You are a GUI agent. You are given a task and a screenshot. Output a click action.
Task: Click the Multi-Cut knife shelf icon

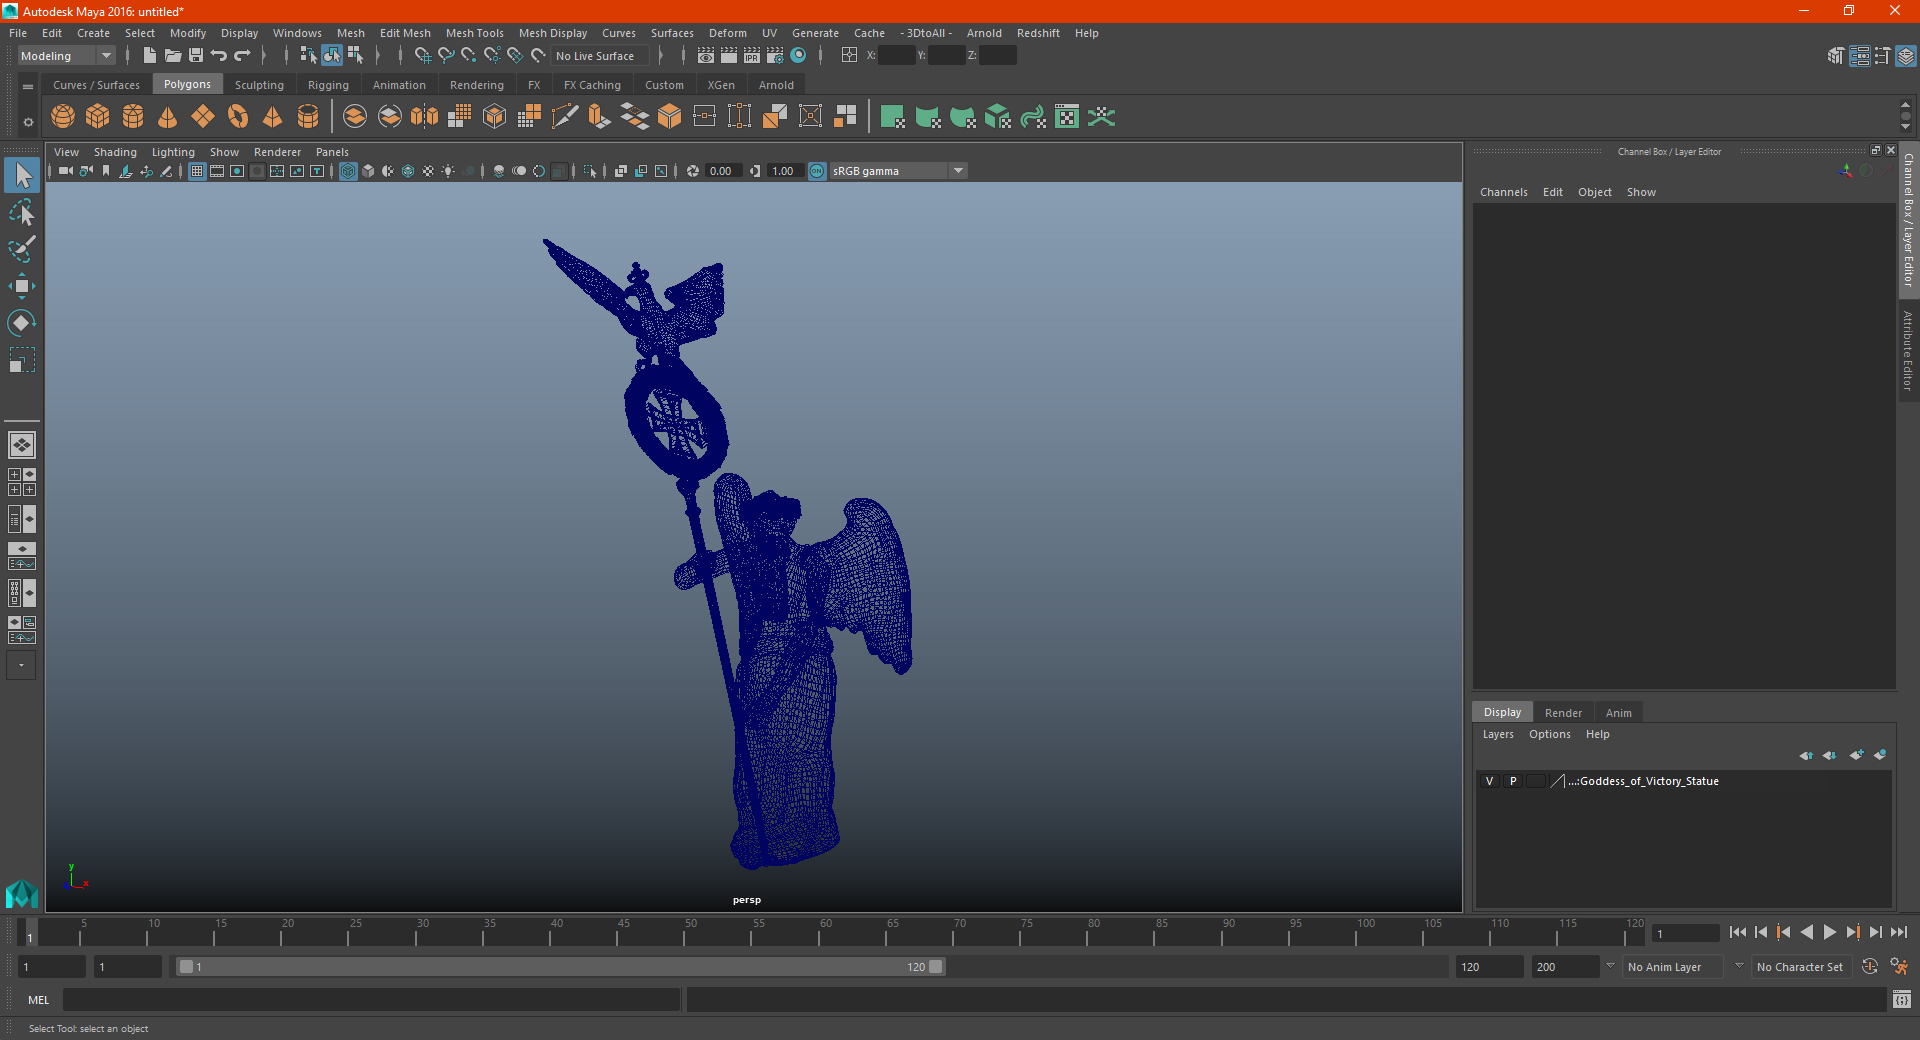click(565, 117)
